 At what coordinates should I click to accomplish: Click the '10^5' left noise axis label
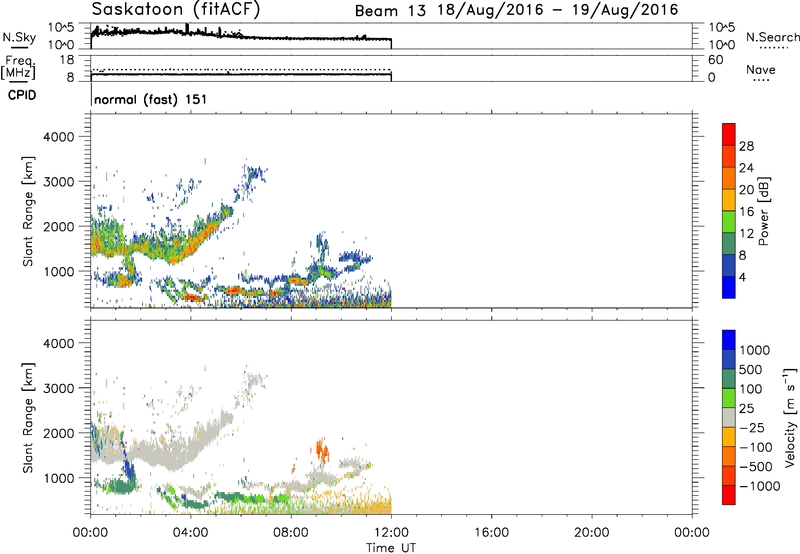coord(61,27)
